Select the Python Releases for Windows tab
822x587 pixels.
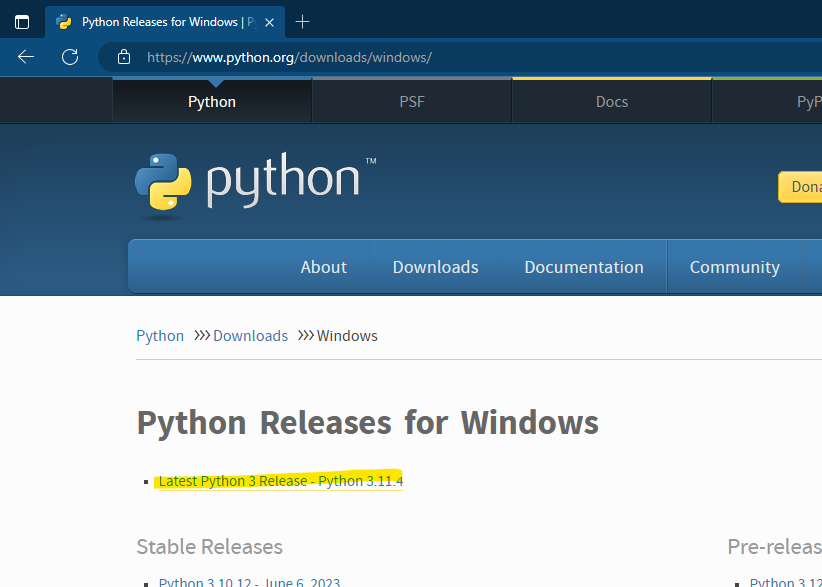pyautogui.click(x=165, y=22)
